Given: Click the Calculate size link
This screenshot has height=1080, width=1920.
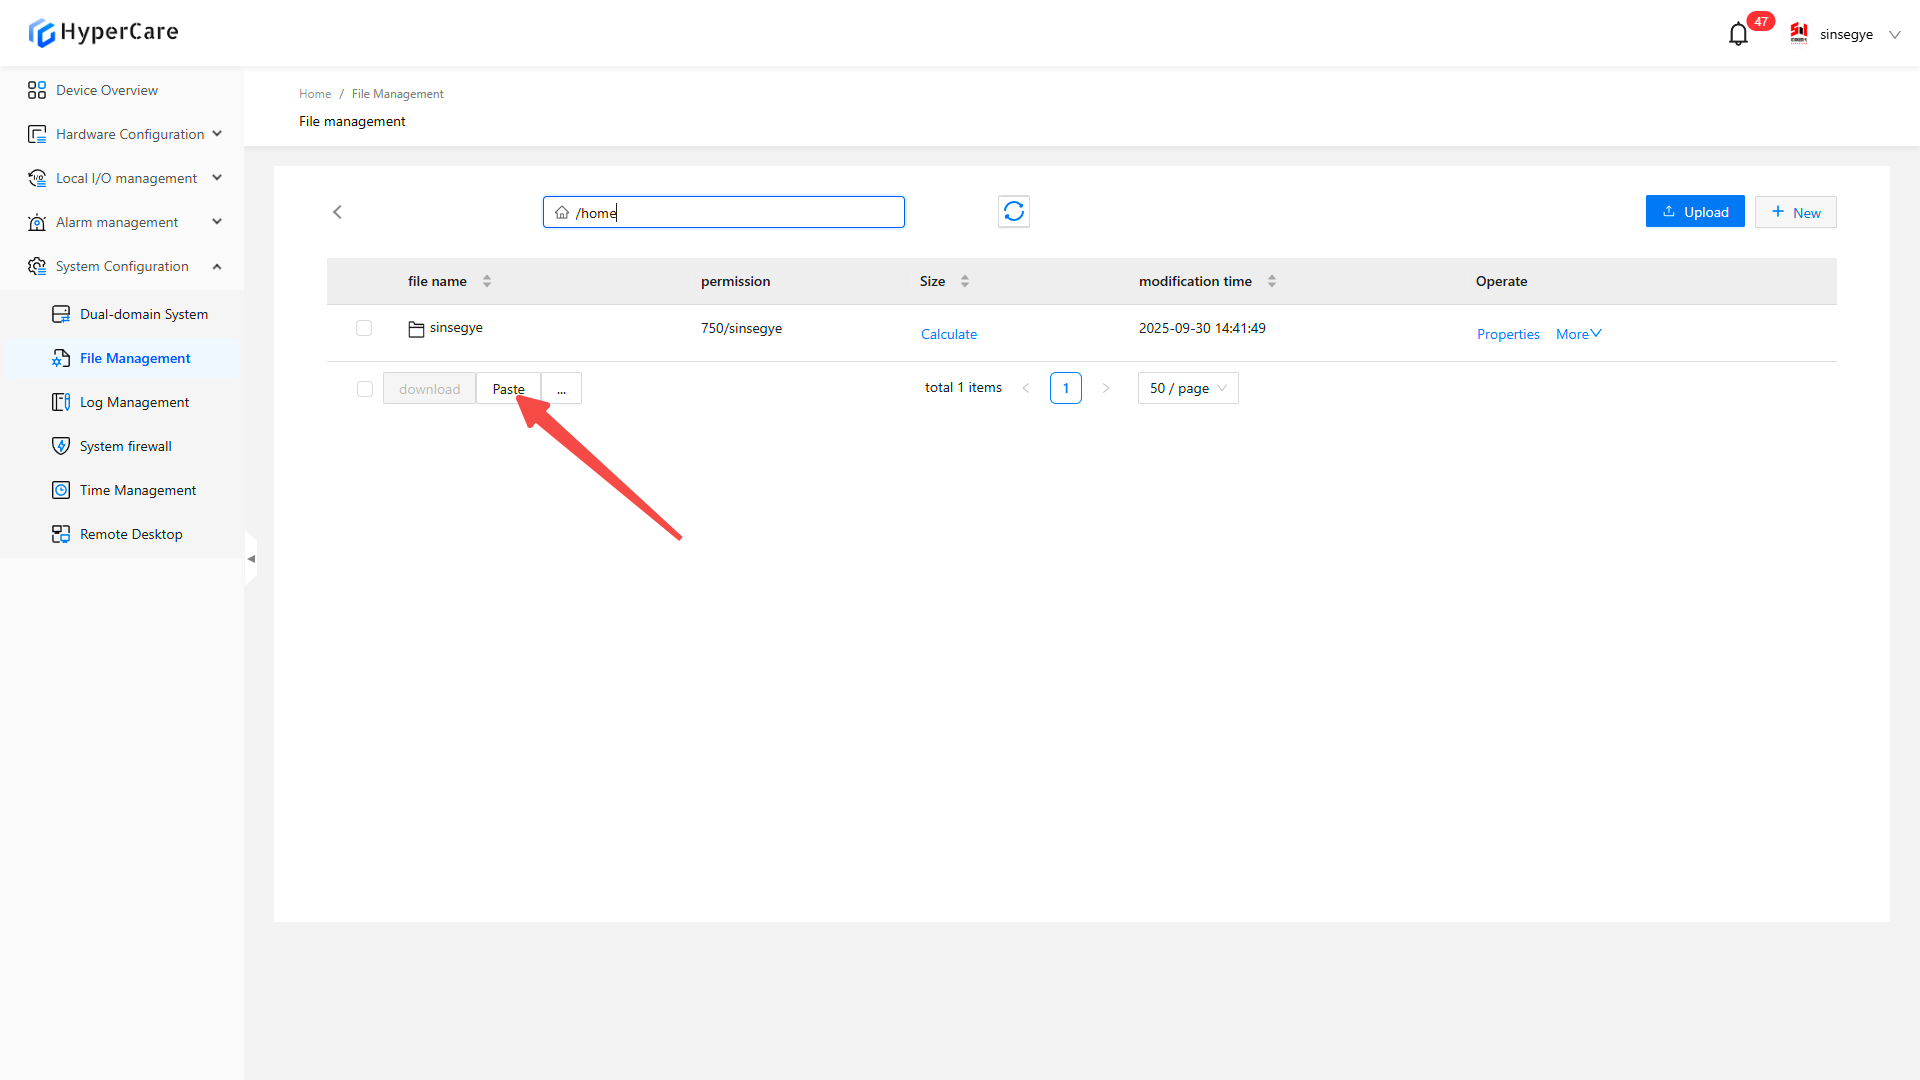Looking at the screenshot, I should click(x=948, y=334).
